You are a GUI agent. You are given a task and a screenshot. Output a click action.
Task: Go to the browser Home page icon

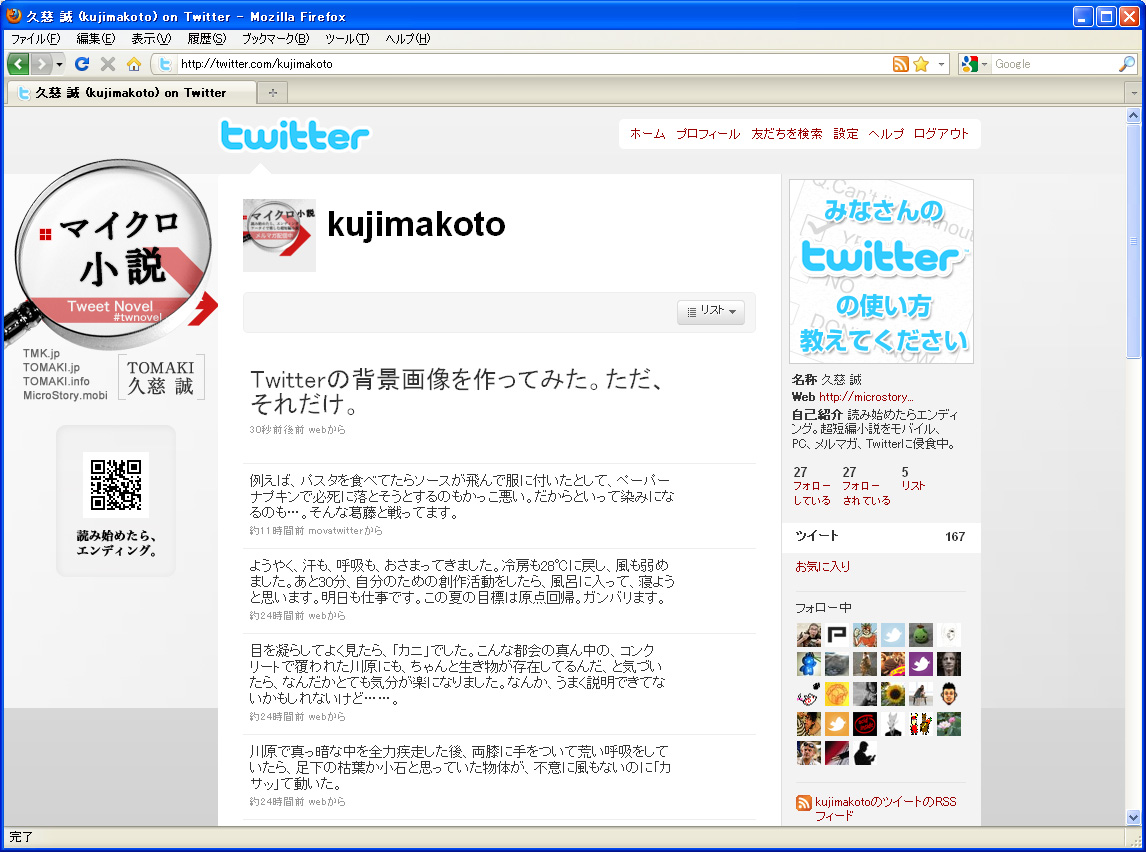pyautogui.click(x=133, y=64)
